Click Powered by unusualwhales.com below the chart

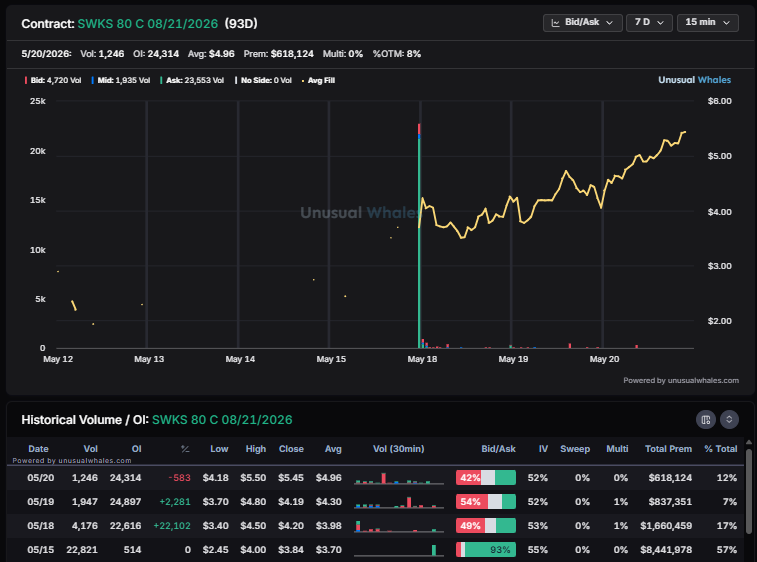[681, 380]
